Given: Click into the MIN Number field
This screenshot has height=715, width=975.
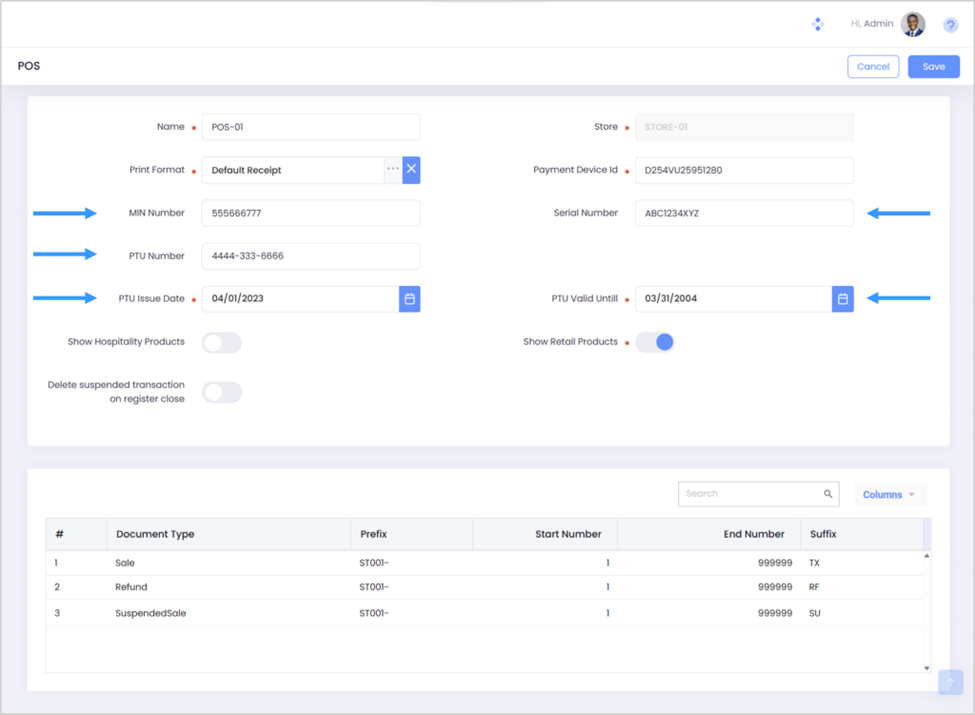Looking at the screenshot, I should [310, 213].
